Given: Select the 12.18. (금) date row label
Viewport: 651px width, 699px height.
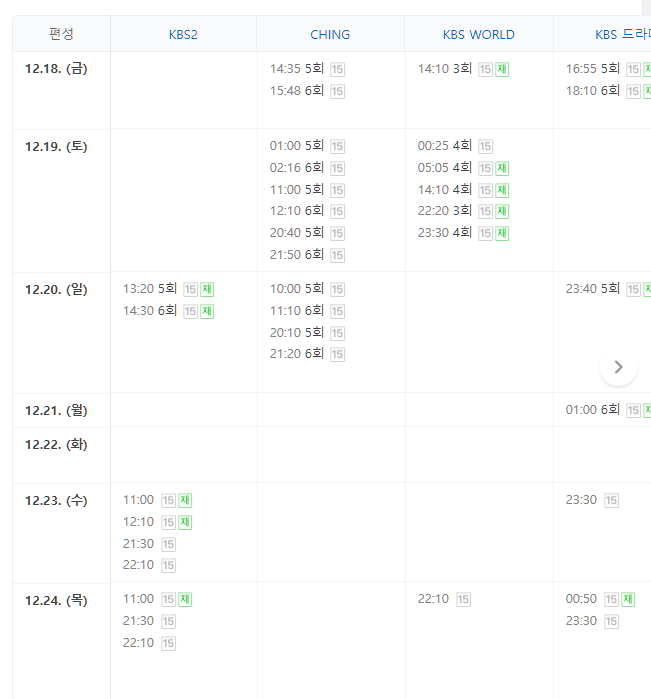Looking at the screenshot, I should pos(56,69).
